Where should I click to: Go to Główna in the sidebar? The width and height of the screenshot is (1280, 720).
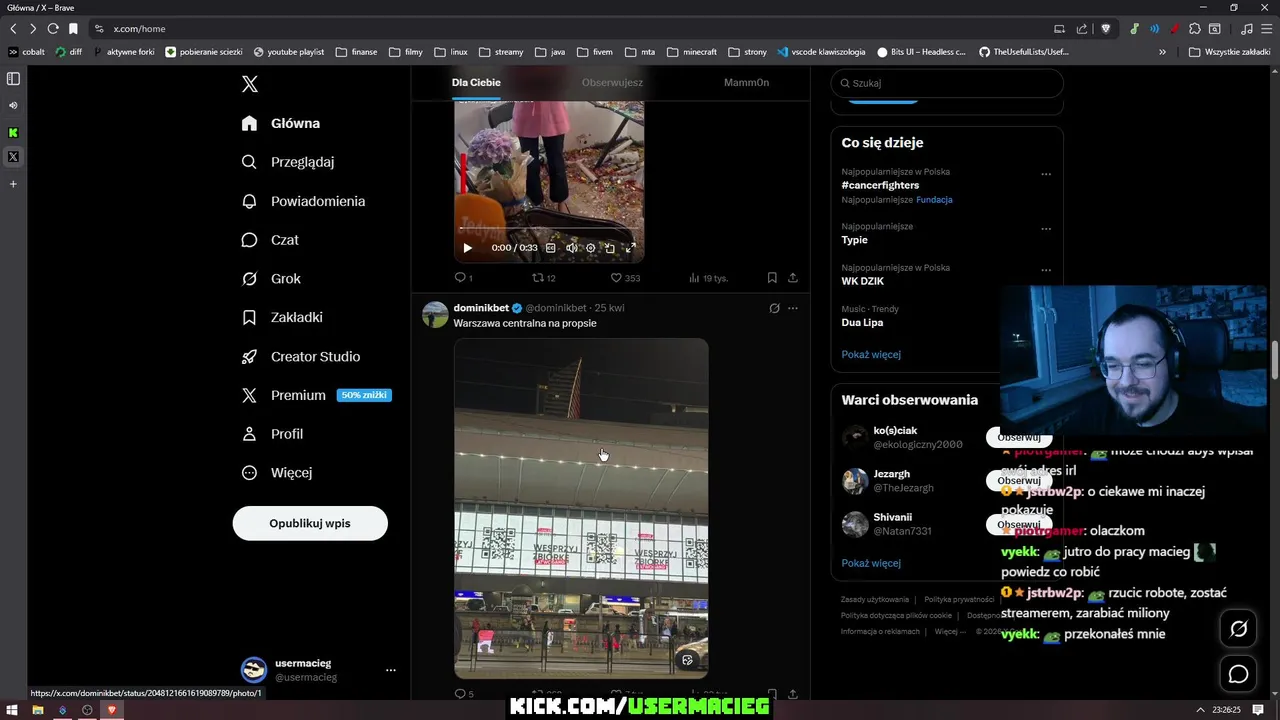281,123
